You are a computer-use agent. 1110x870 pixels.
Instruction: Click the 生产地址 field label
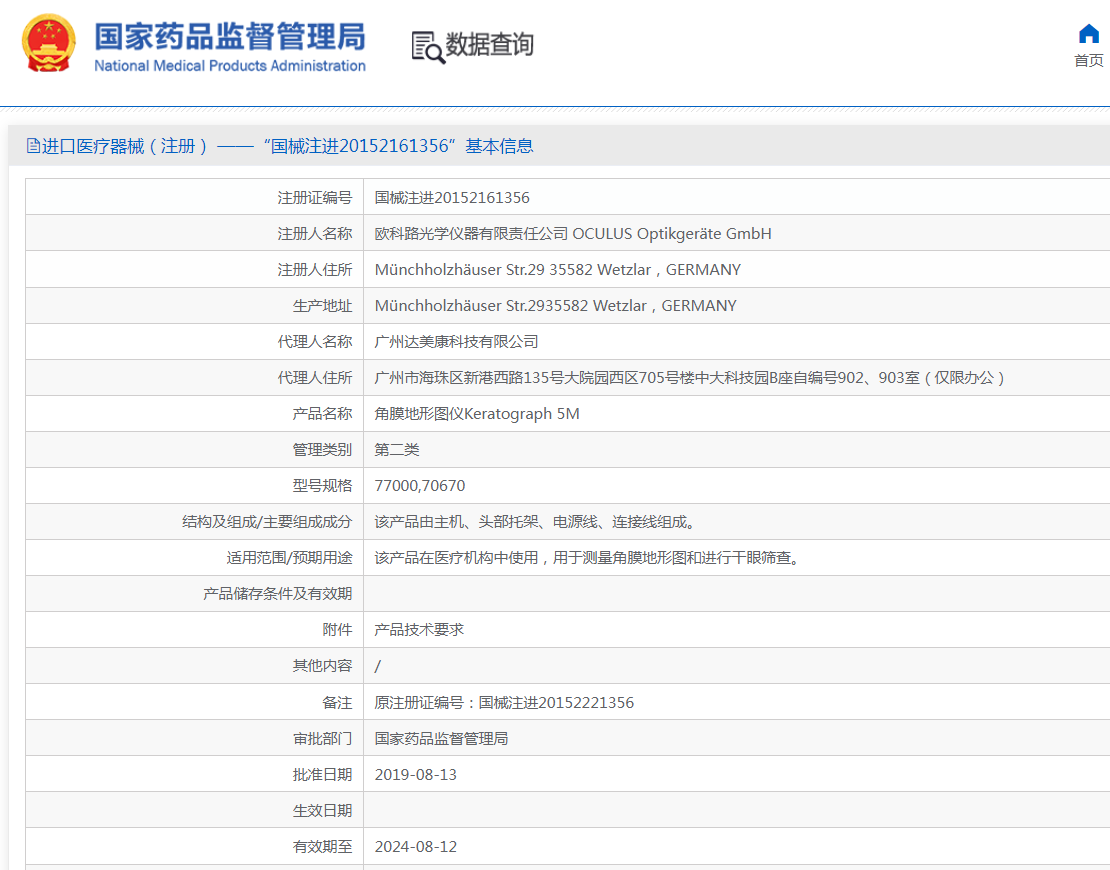(322, 307)
